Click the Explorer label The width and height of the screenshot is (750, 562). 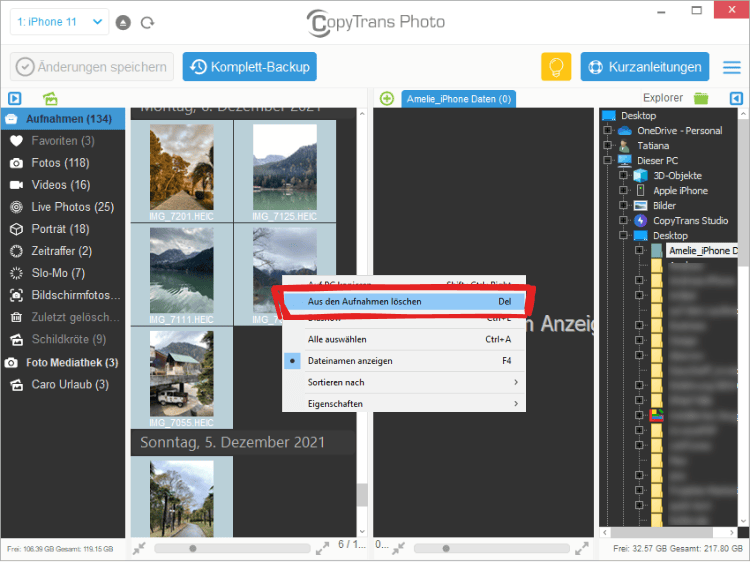point(663,98)
